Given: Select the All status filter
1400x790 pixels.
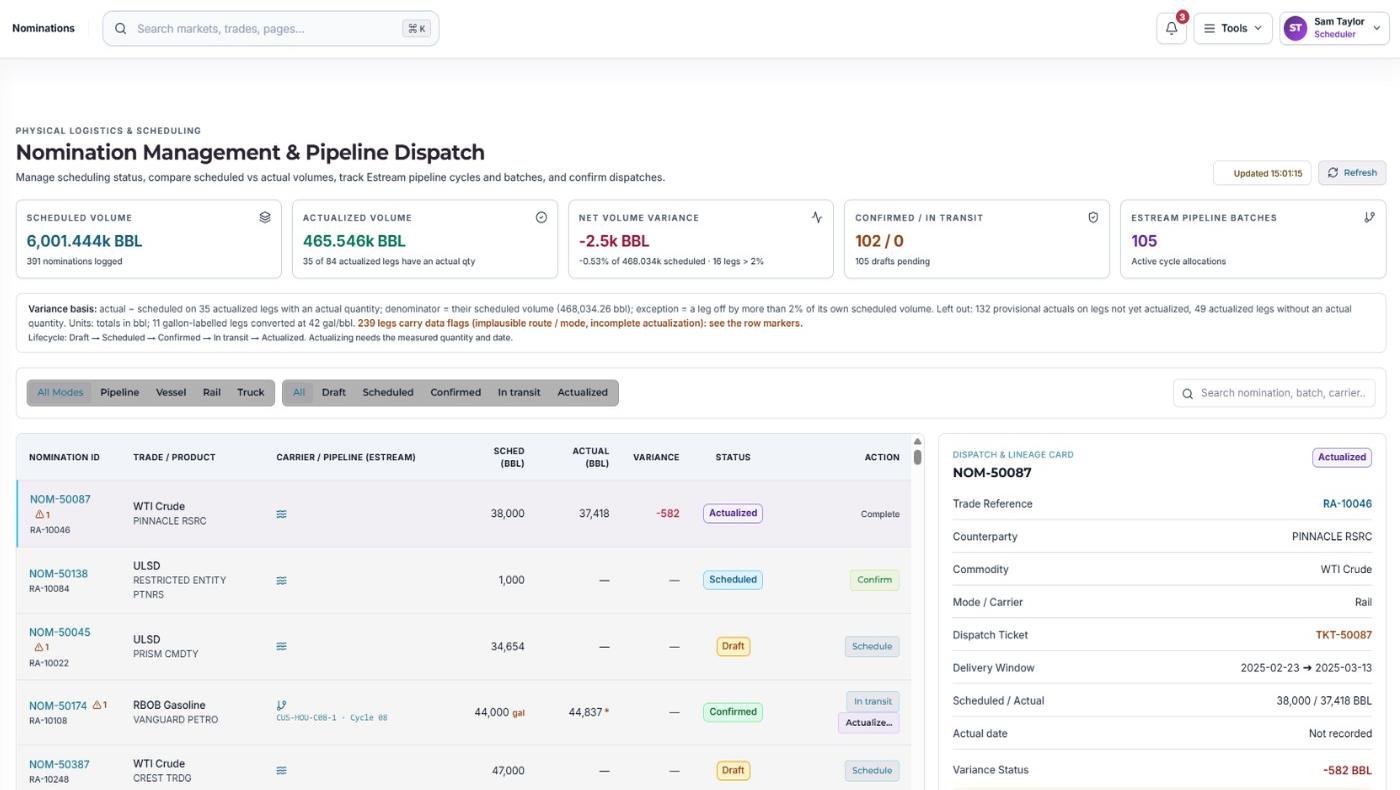Looking at the screenshot, I should (x=299, y=393).
